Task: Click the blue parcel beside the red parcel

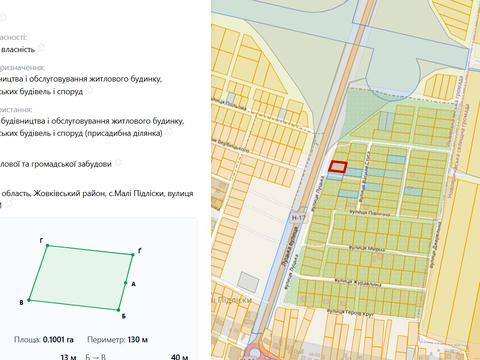Action: 354,172
